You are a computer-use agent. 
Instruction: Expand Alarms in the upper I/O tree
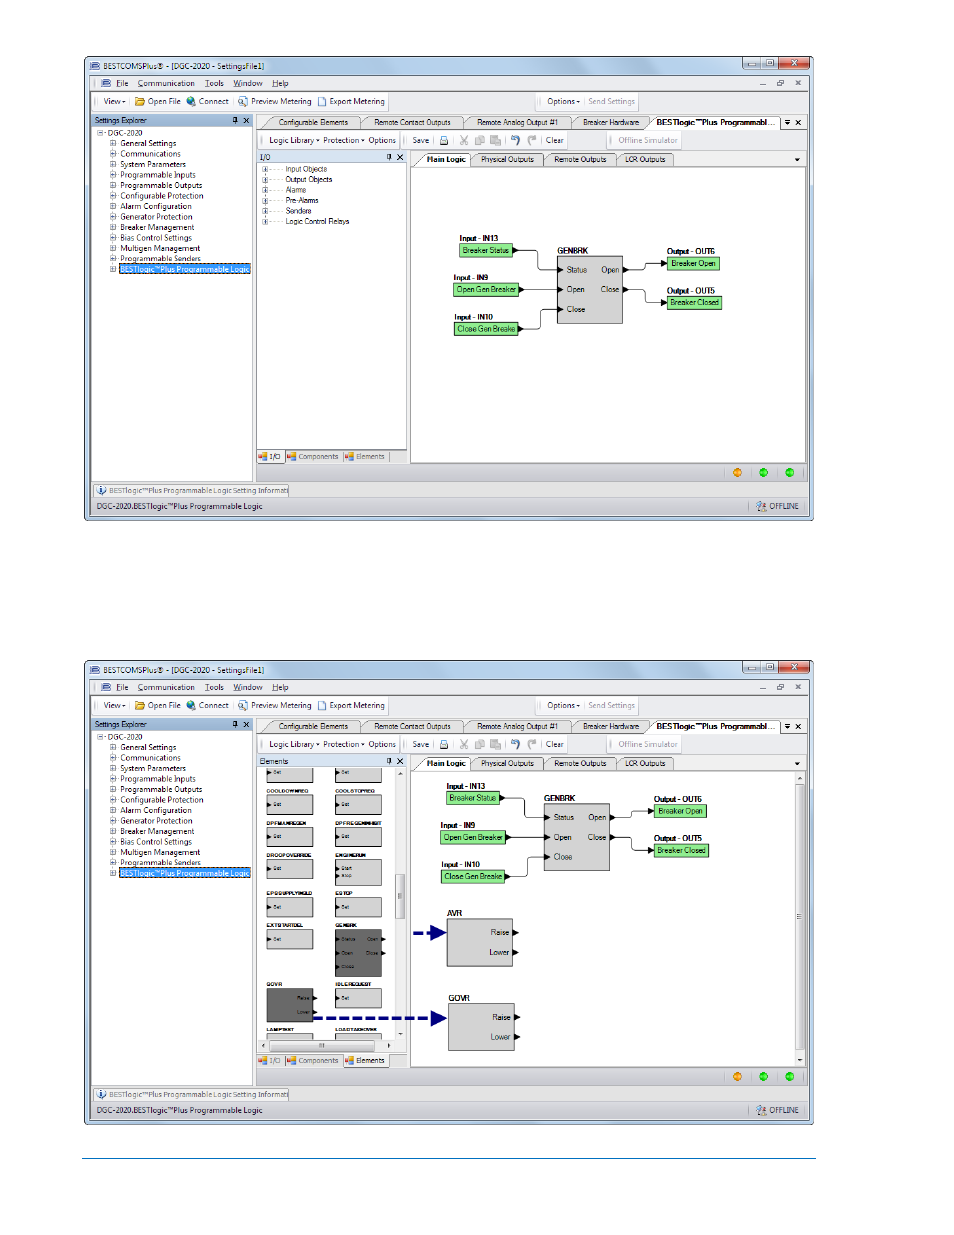tap(266, 190)
